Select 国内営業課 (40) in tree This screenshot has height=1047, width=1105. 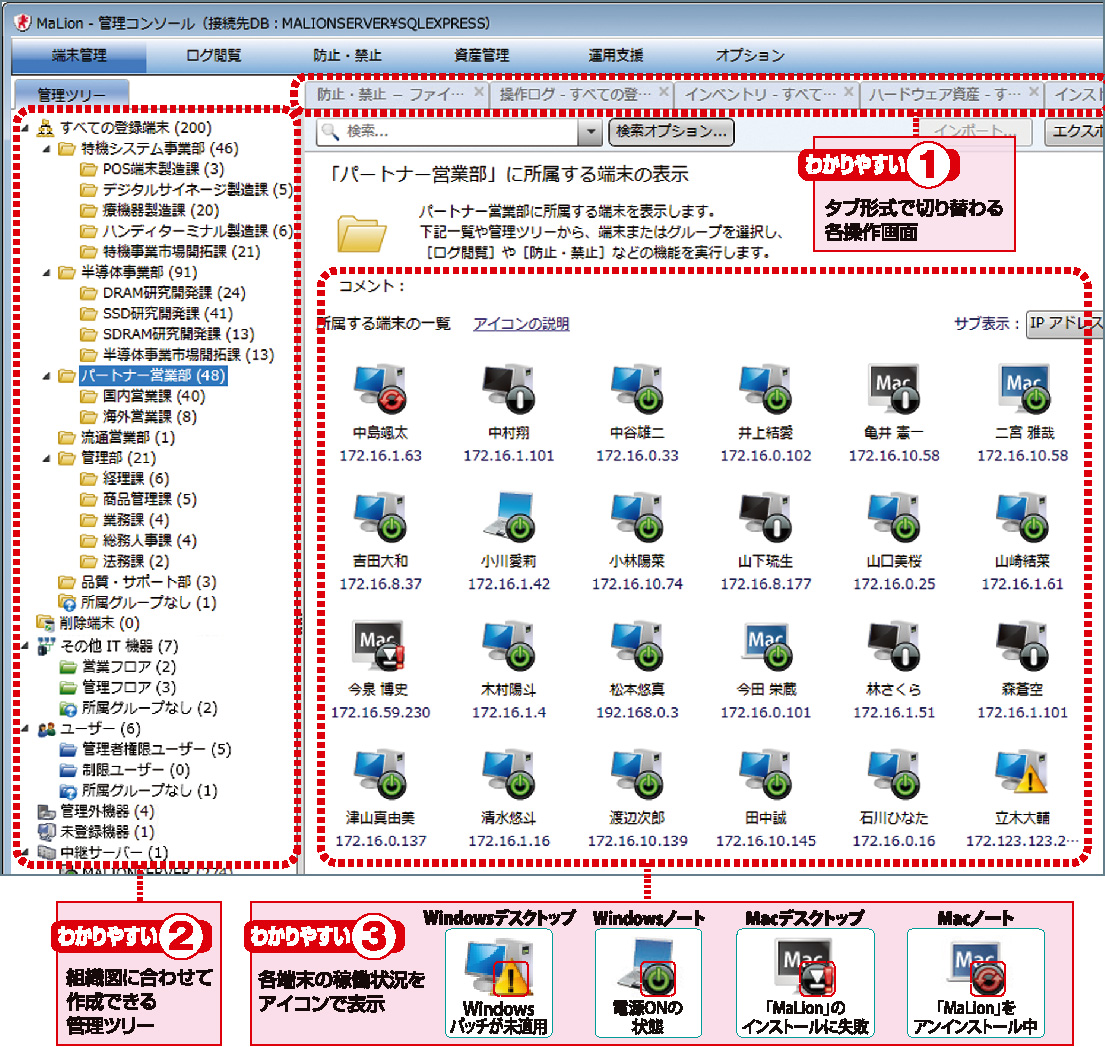(x=143, y=397)
